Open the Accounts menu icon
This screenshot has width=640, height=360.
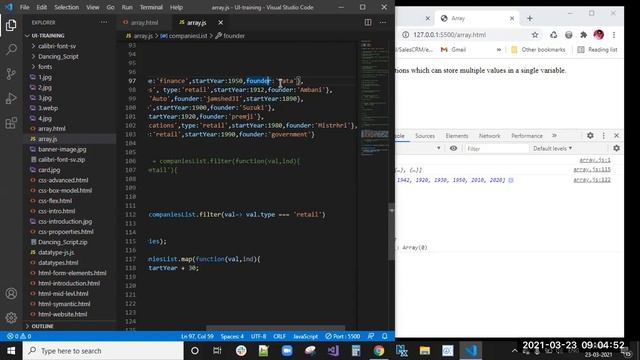(11, 293)
